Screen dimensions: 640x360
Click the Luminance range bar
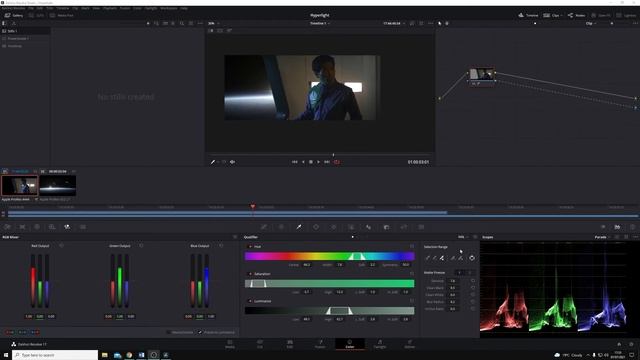329,311
